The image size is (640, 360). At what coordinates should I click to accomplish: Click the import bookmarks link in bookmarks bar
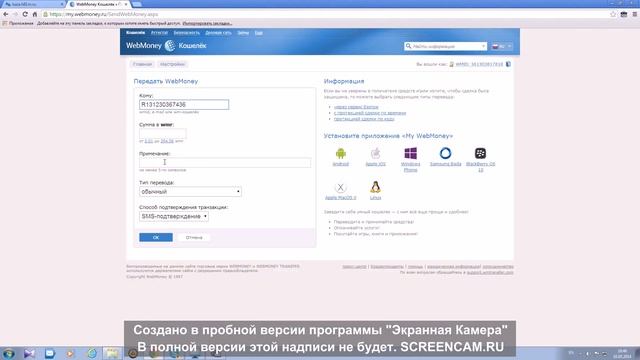point(207,24)
